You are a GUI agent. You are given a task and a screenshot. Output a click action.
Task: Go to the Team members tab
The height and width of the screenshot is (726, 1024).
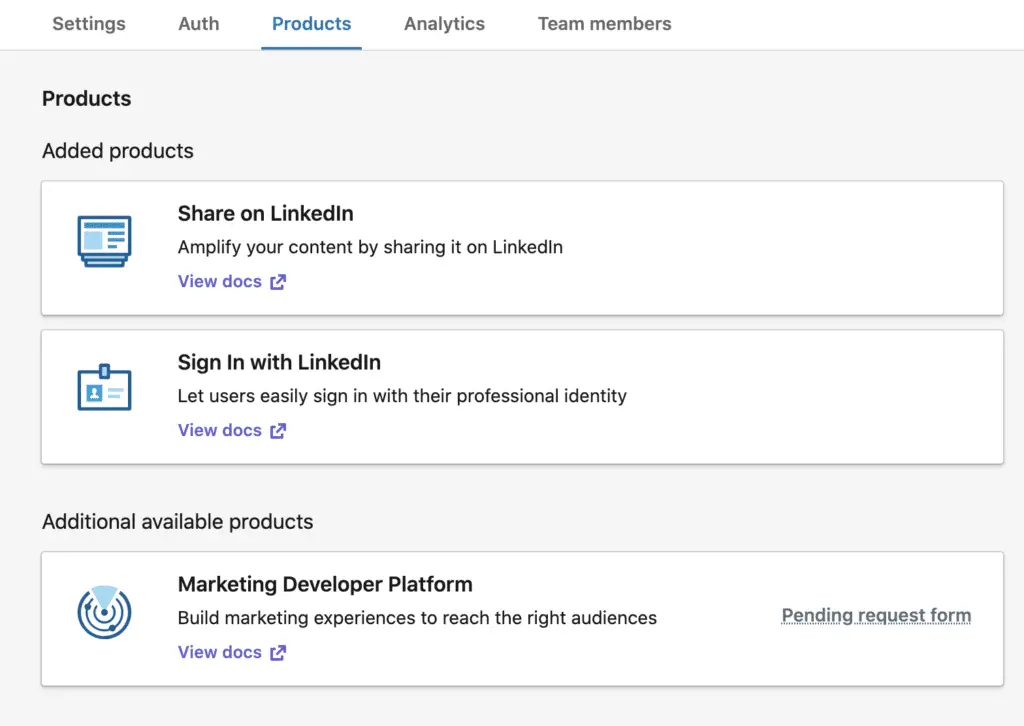[604, 24]
